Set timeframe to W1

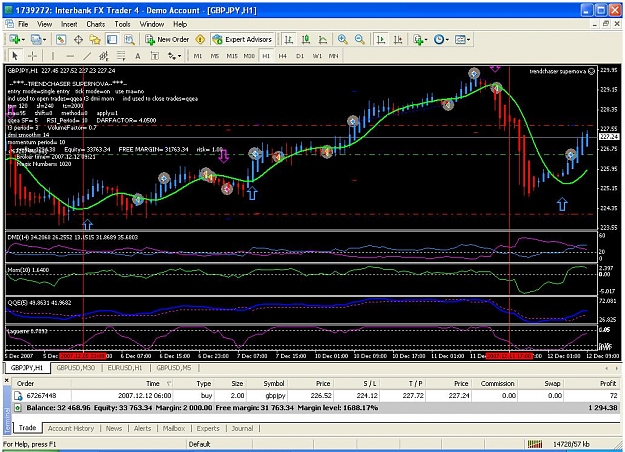click(x=317, y=56)
